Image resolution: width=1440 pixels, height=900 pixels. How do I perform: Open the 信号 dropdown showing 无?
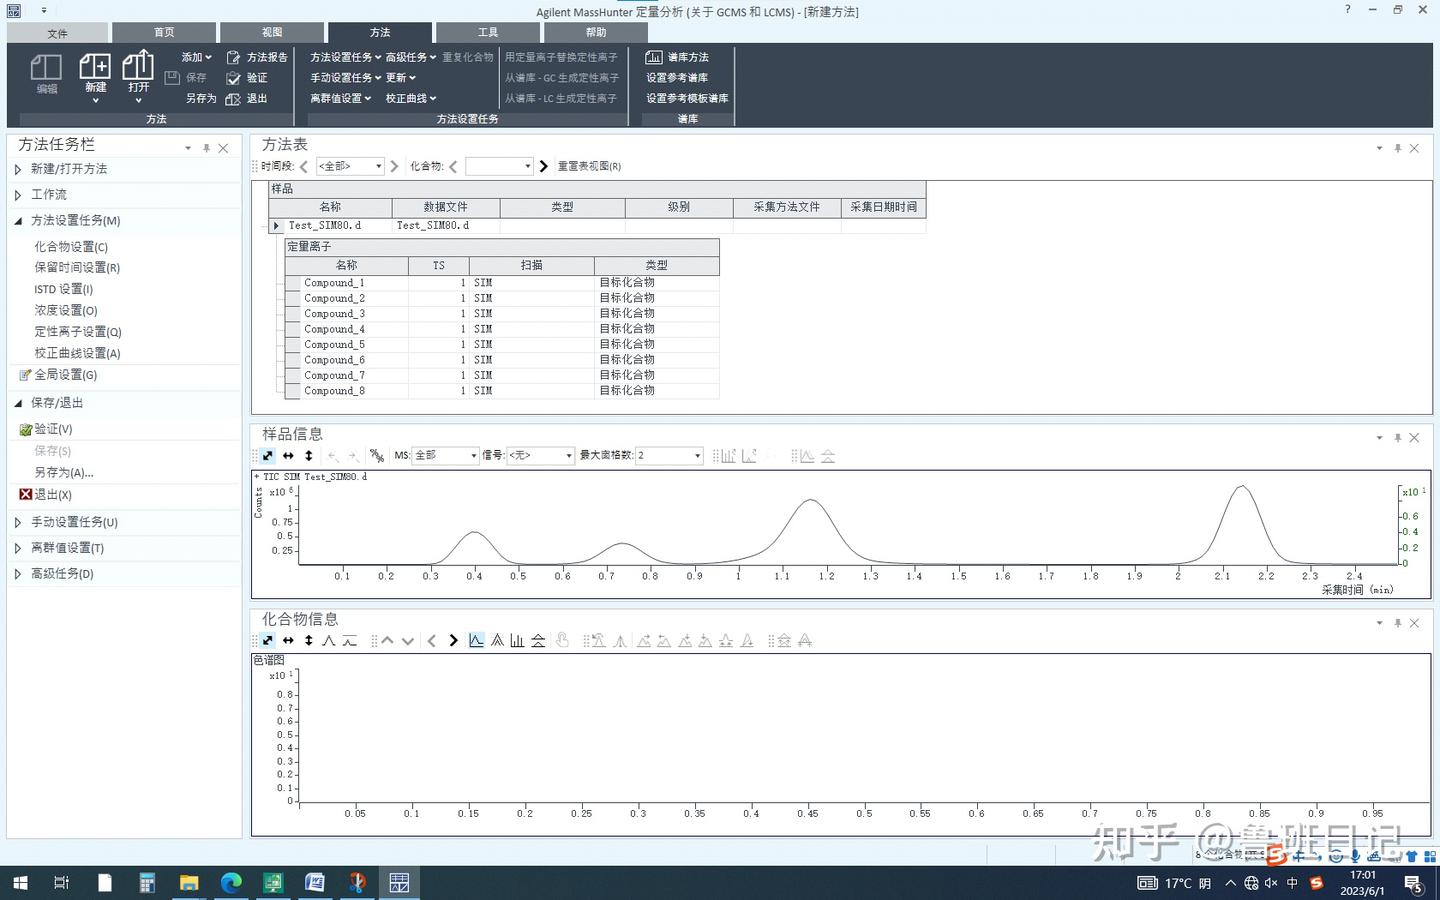pyautogui.click(x=540, y=455)
